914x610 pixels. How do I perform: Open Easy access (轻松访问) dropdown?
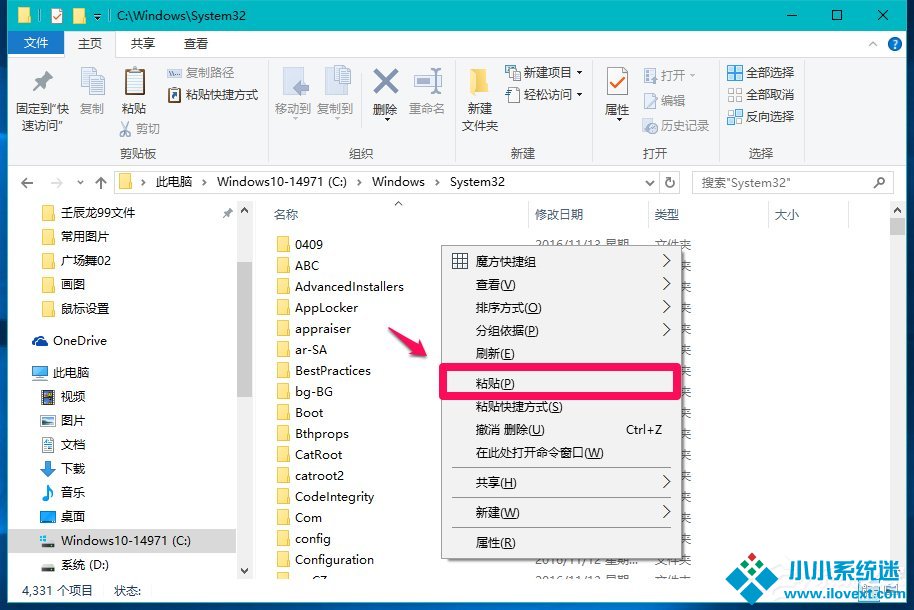544,94
